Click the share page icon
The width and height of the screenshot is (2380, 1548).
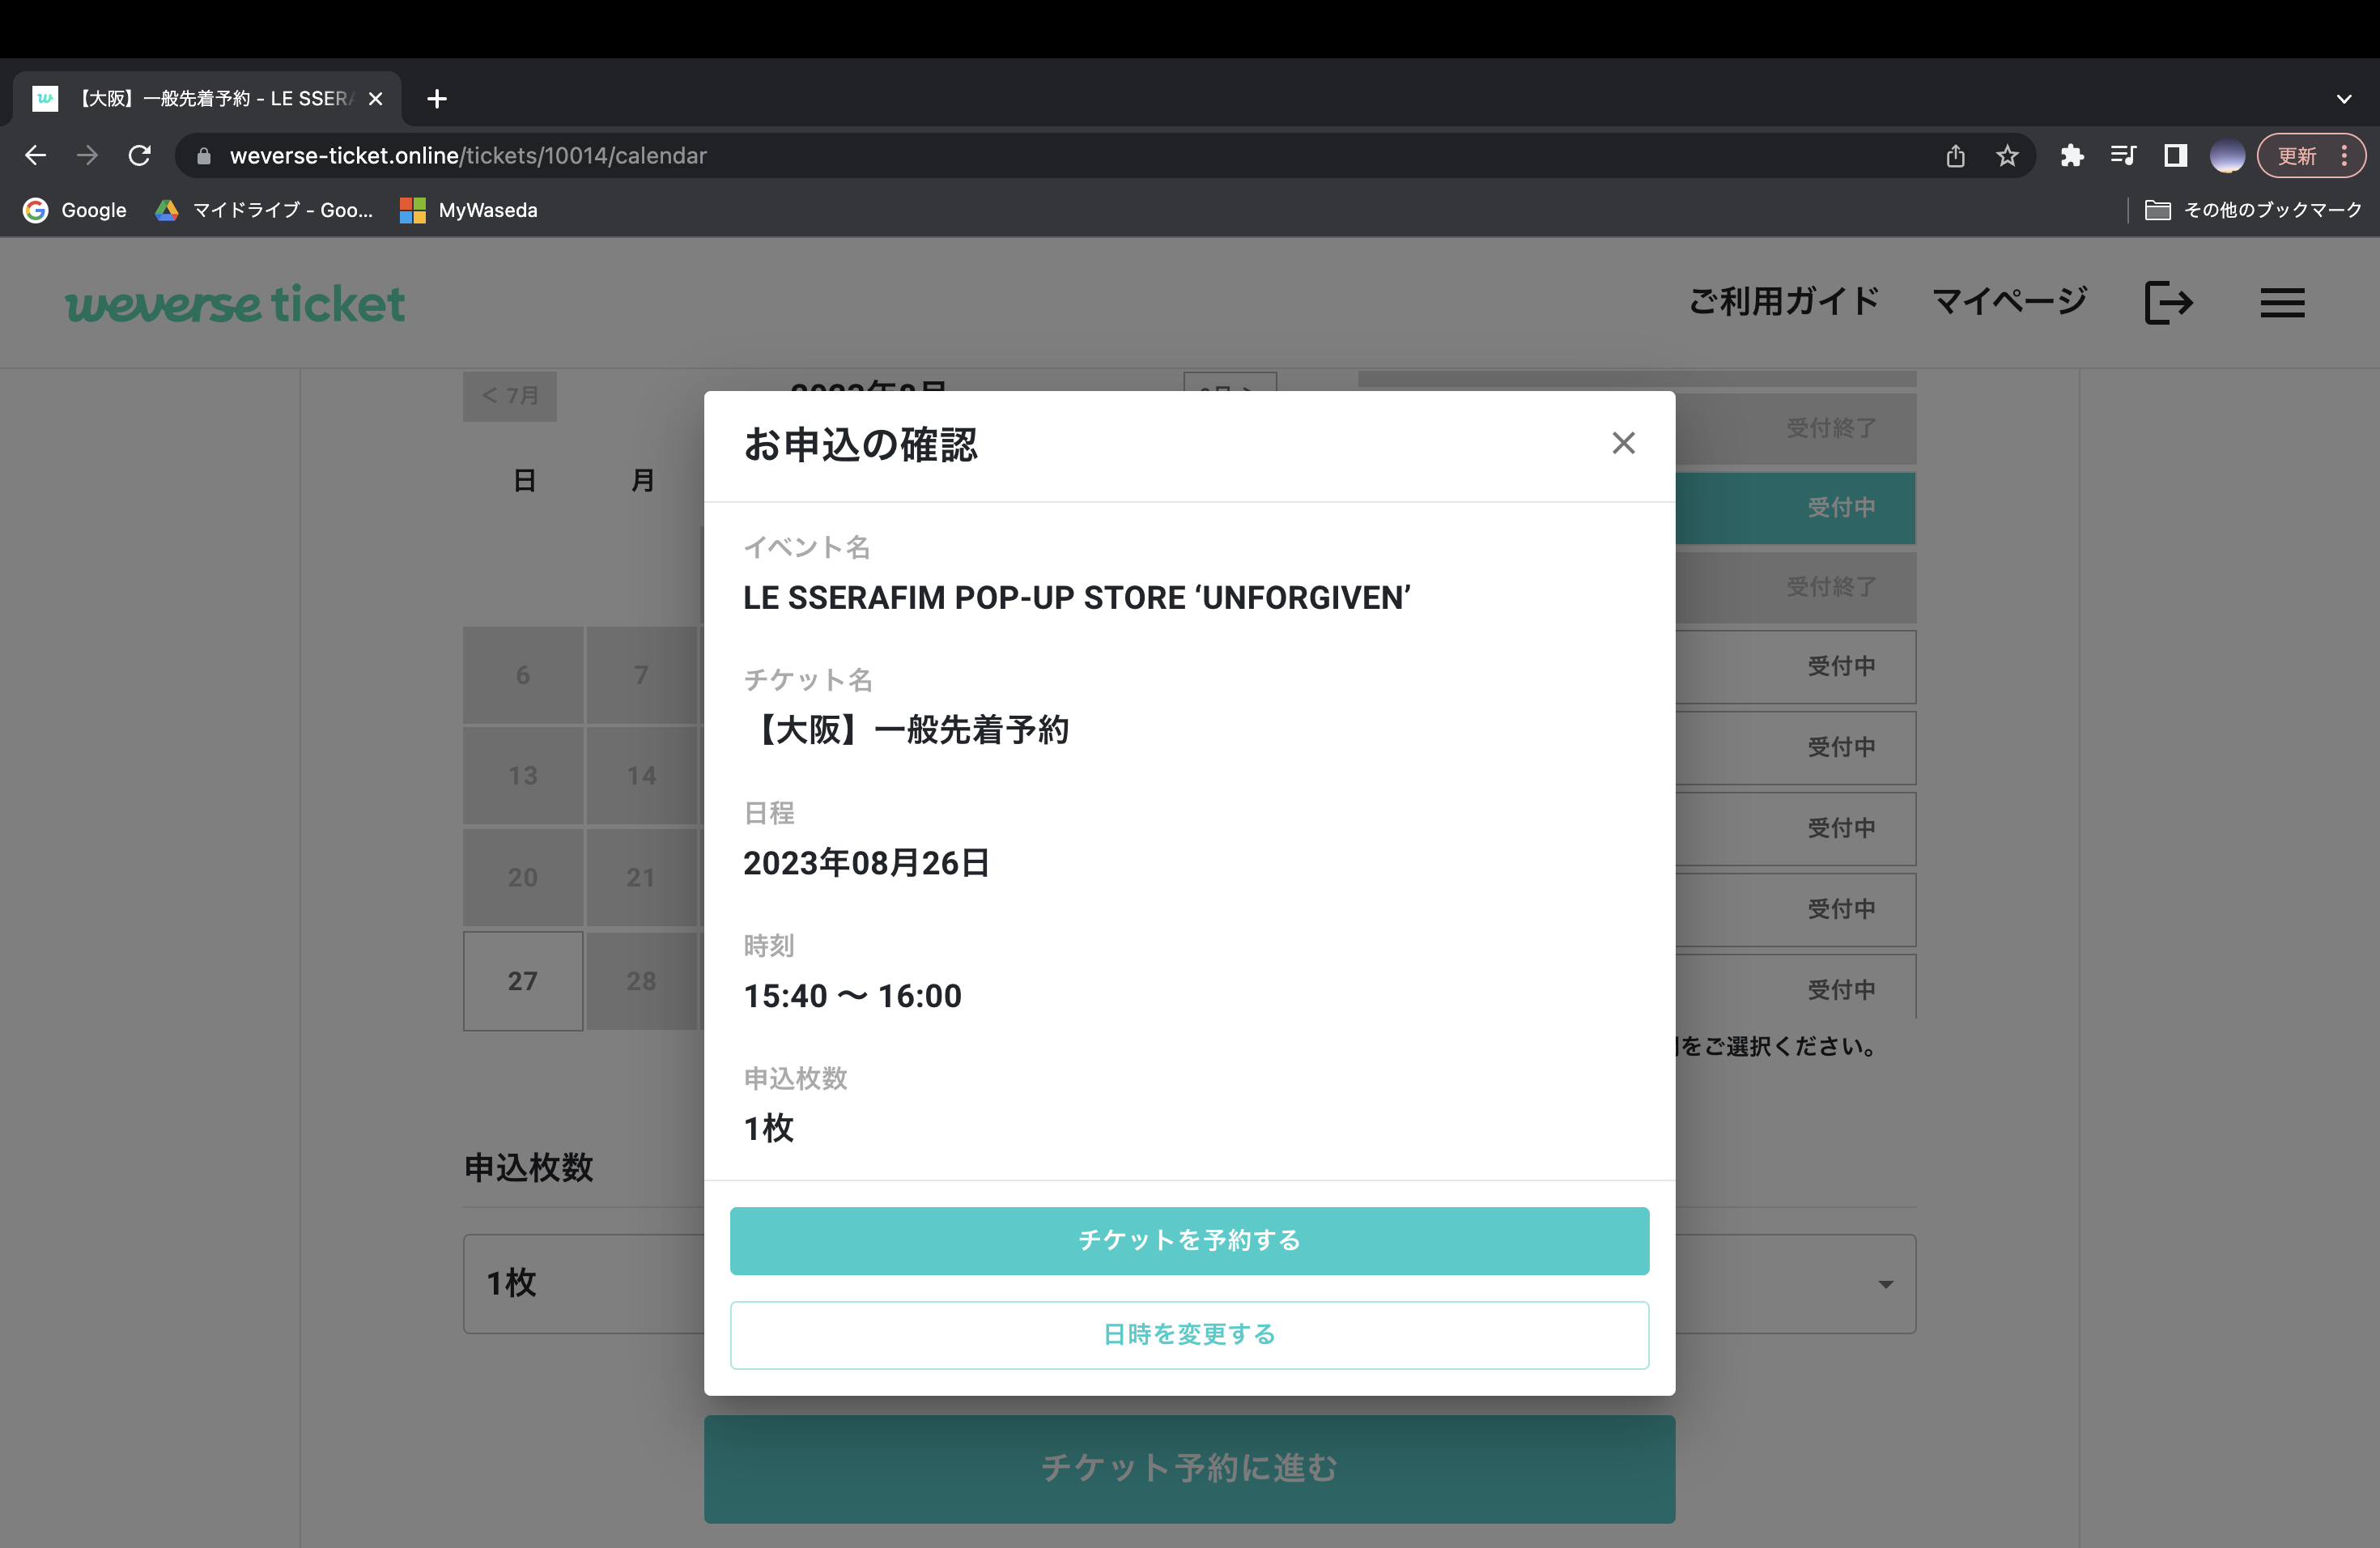tap(1955, 156)
